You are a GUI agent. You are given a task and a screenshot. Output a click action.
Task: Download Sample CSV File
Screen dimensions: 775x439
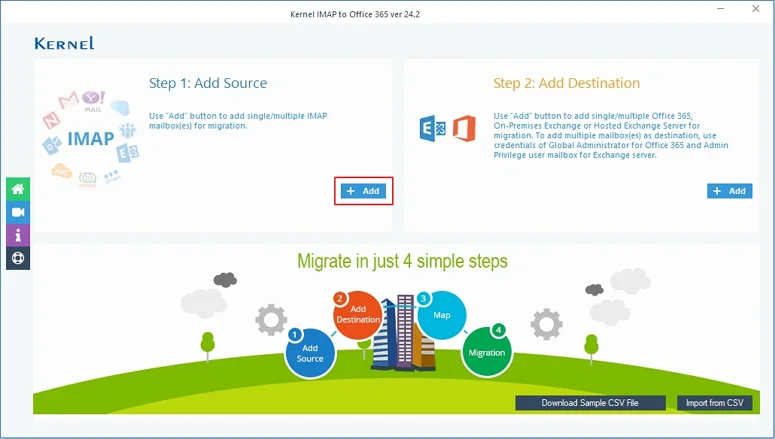[x=590, y=403]
